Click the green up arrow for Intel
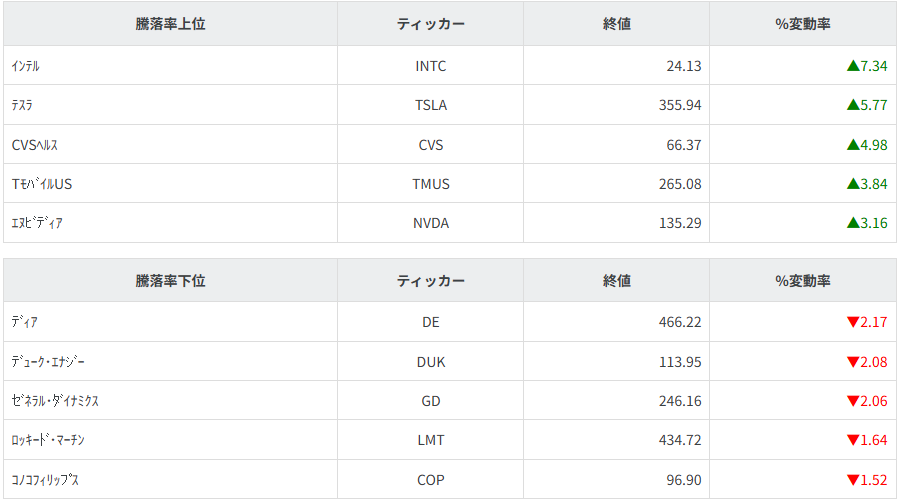The height and width of the screenshot is (503, 899). 852,66
